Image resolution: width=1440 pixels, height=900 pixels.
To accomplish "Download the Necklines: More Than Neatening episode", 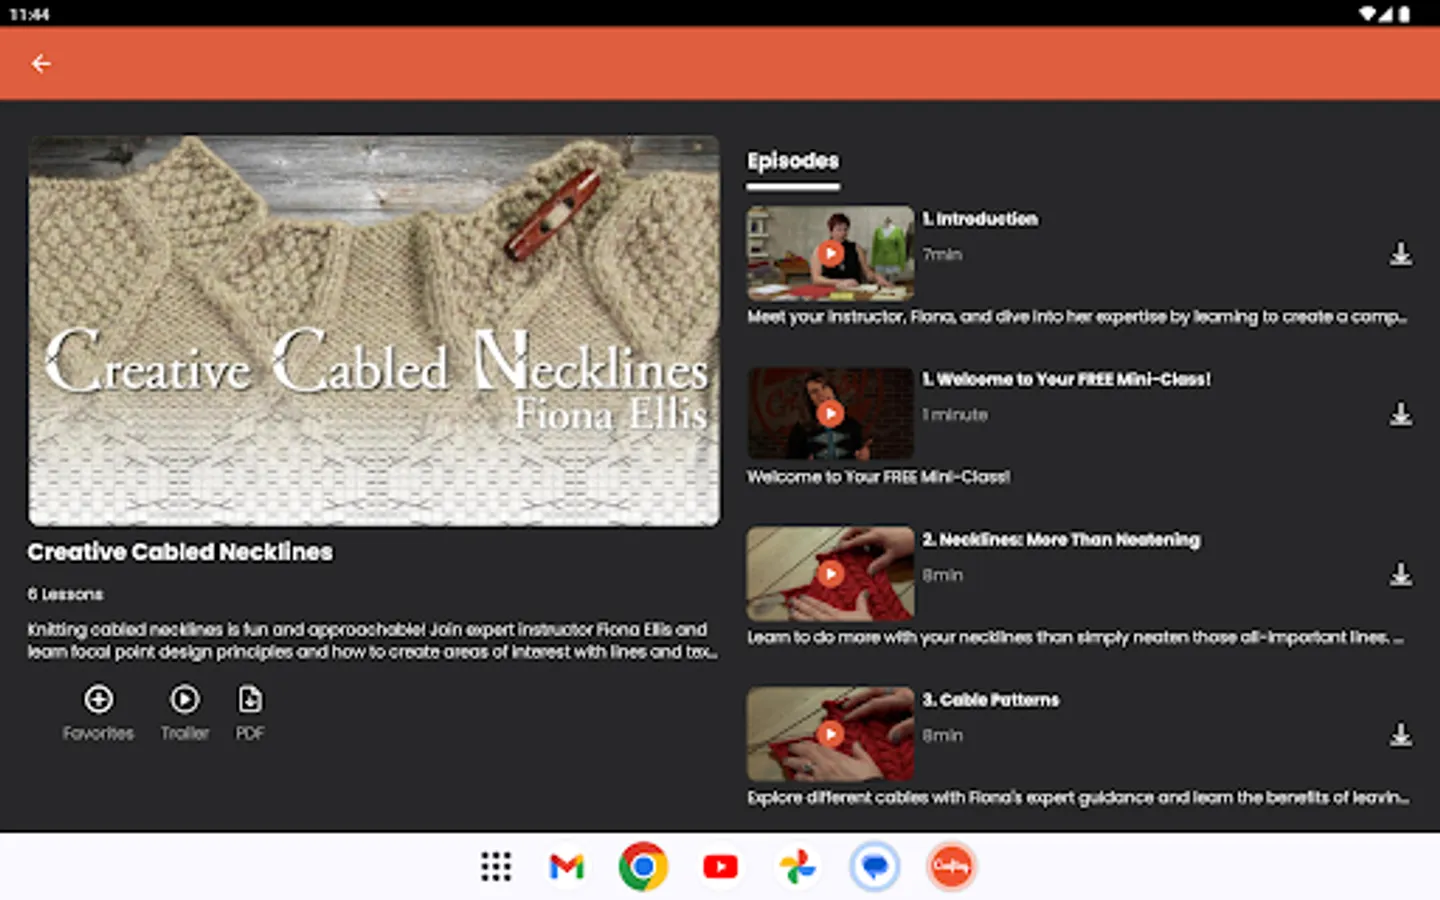I will (x=1401, y=575).
